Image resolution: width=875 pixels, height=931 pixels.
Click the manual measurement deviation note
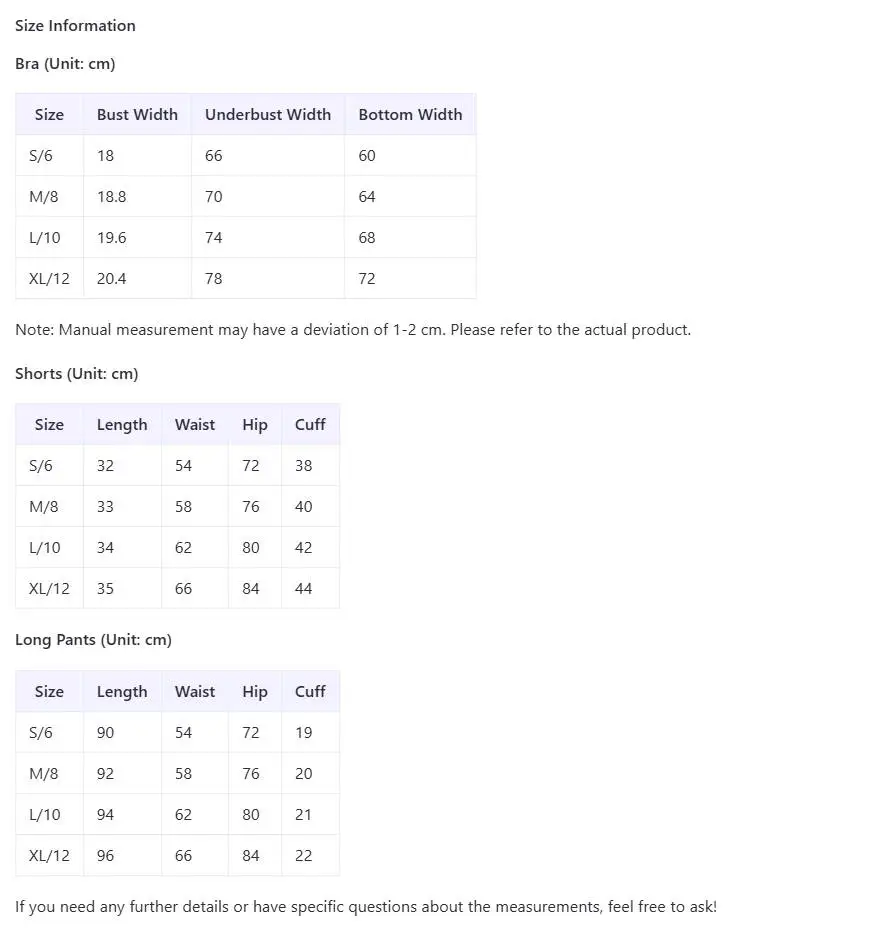(353, 330)
